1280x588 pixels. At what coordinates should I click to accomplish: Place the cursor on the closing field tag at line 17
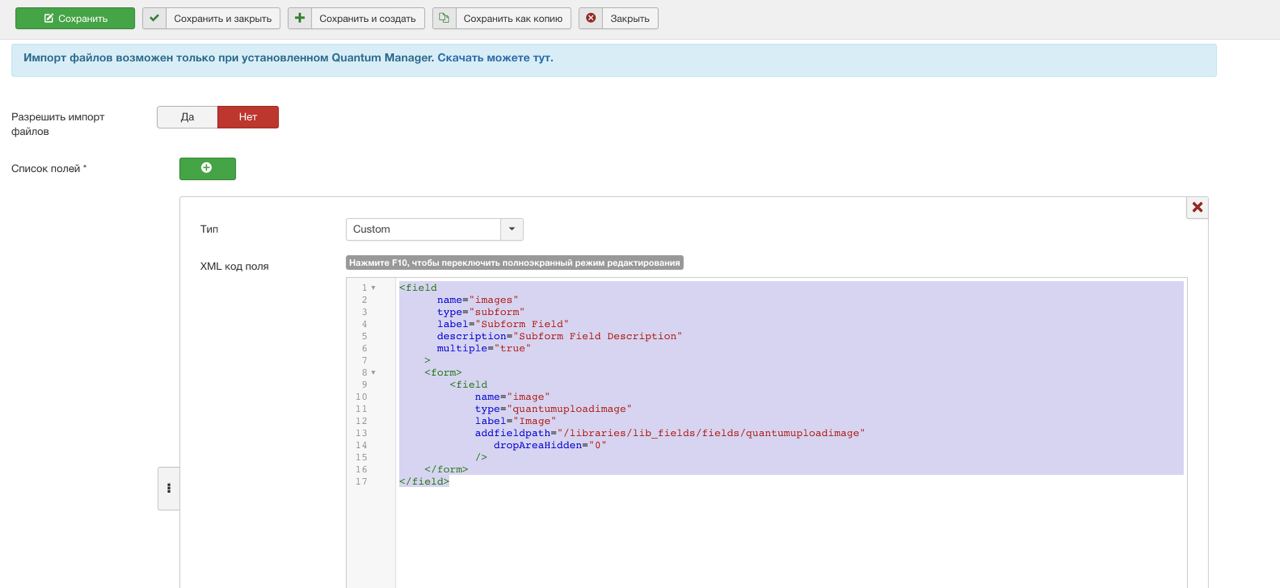click(424, 482)
